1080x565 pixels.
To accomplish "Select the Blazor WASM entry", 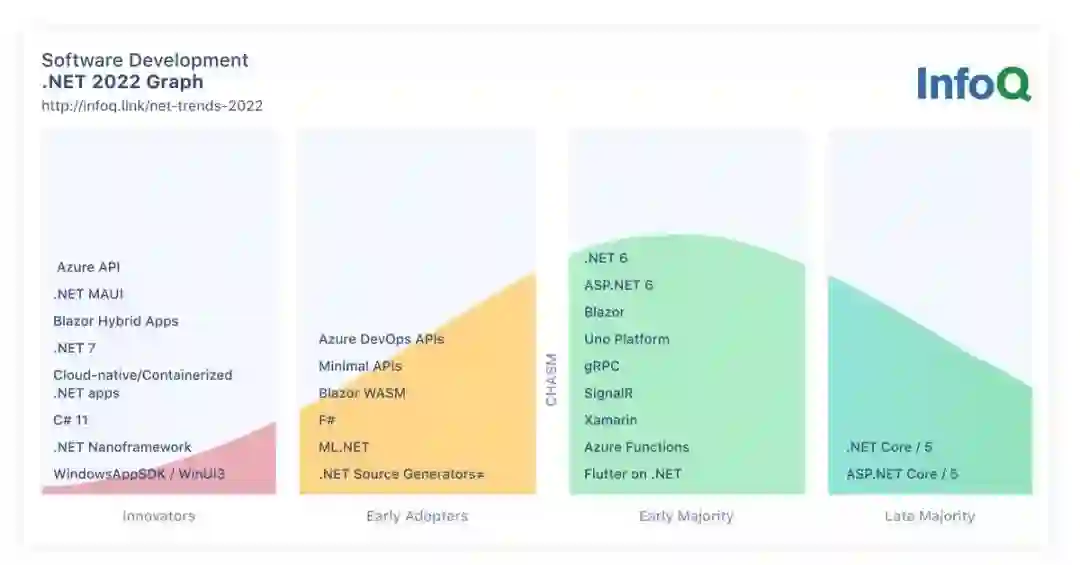I will coord(362,393).
